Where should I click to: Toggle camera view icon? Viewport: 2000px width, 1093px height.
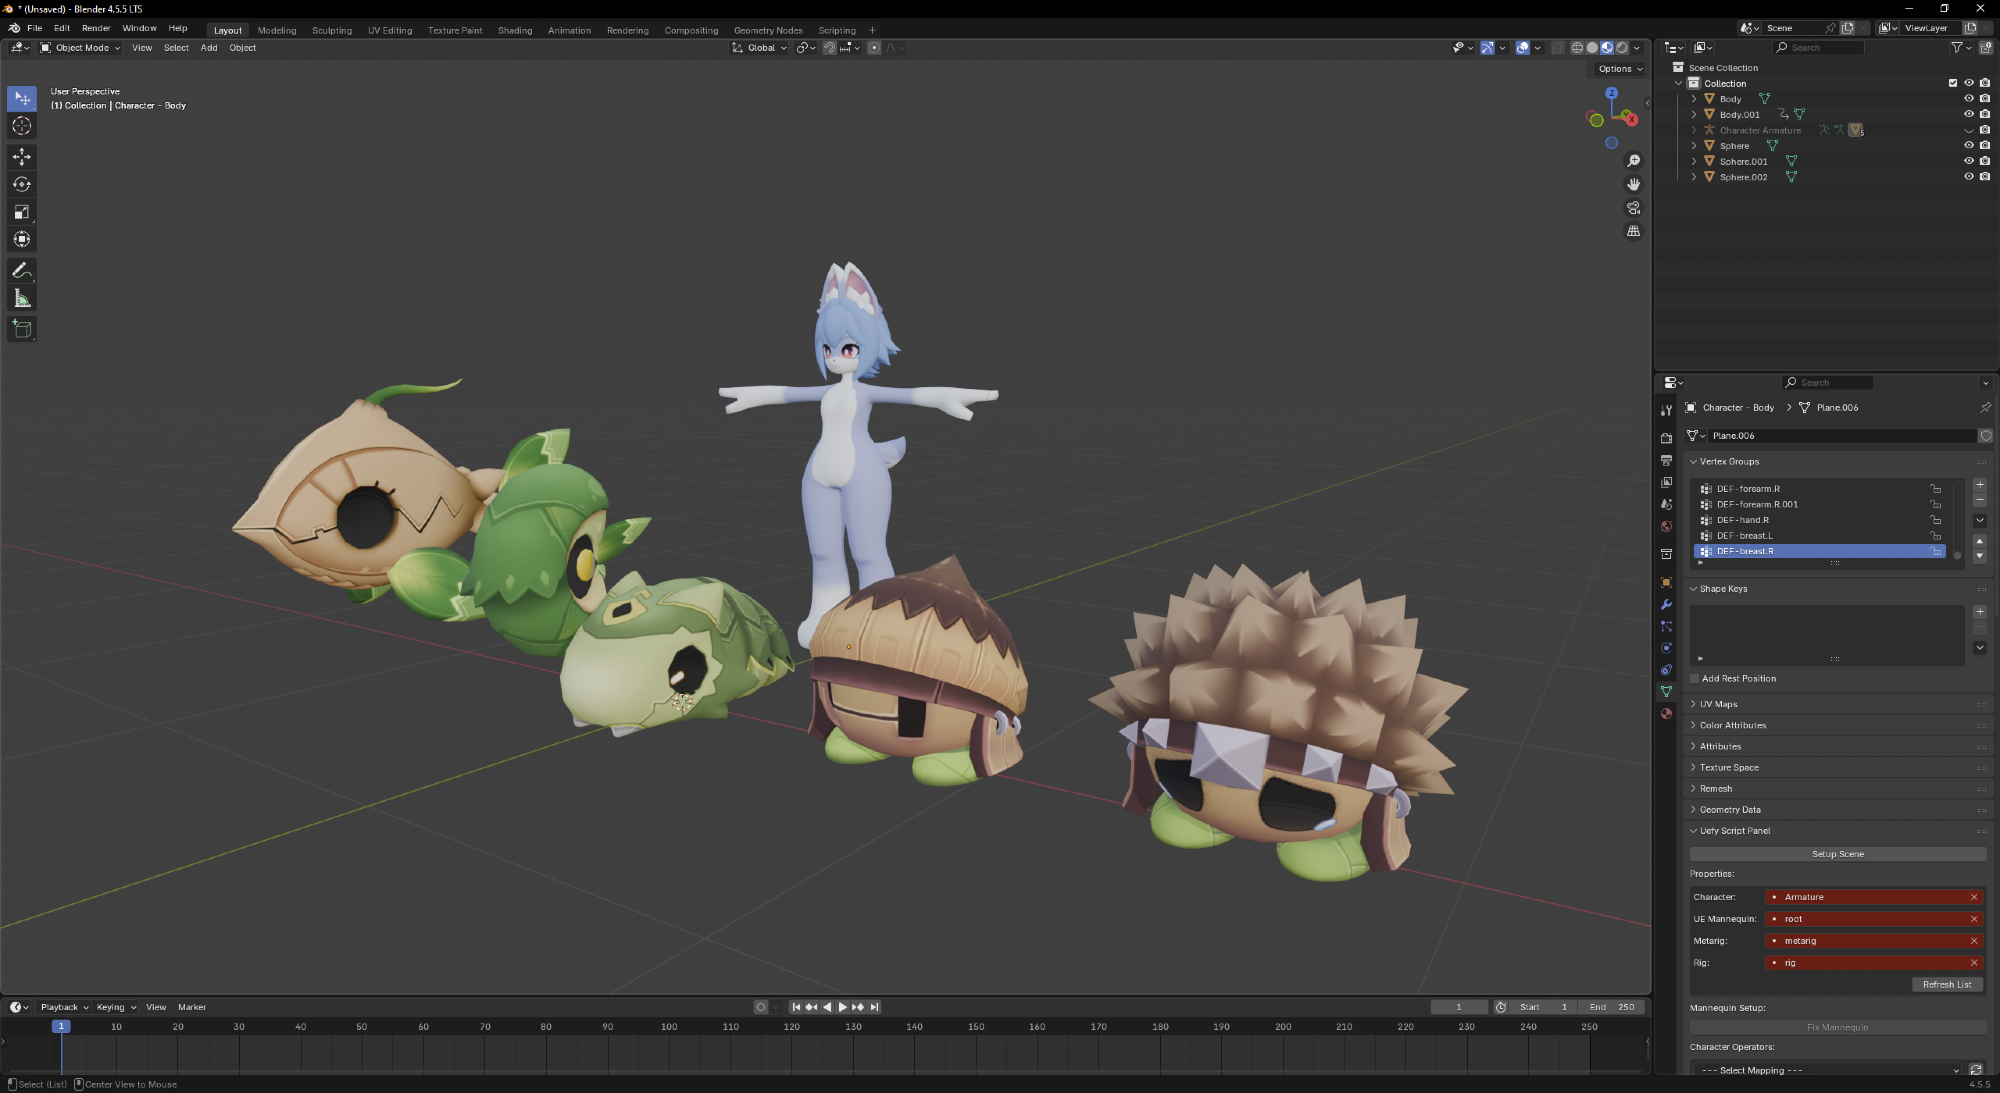point(1633,208)
